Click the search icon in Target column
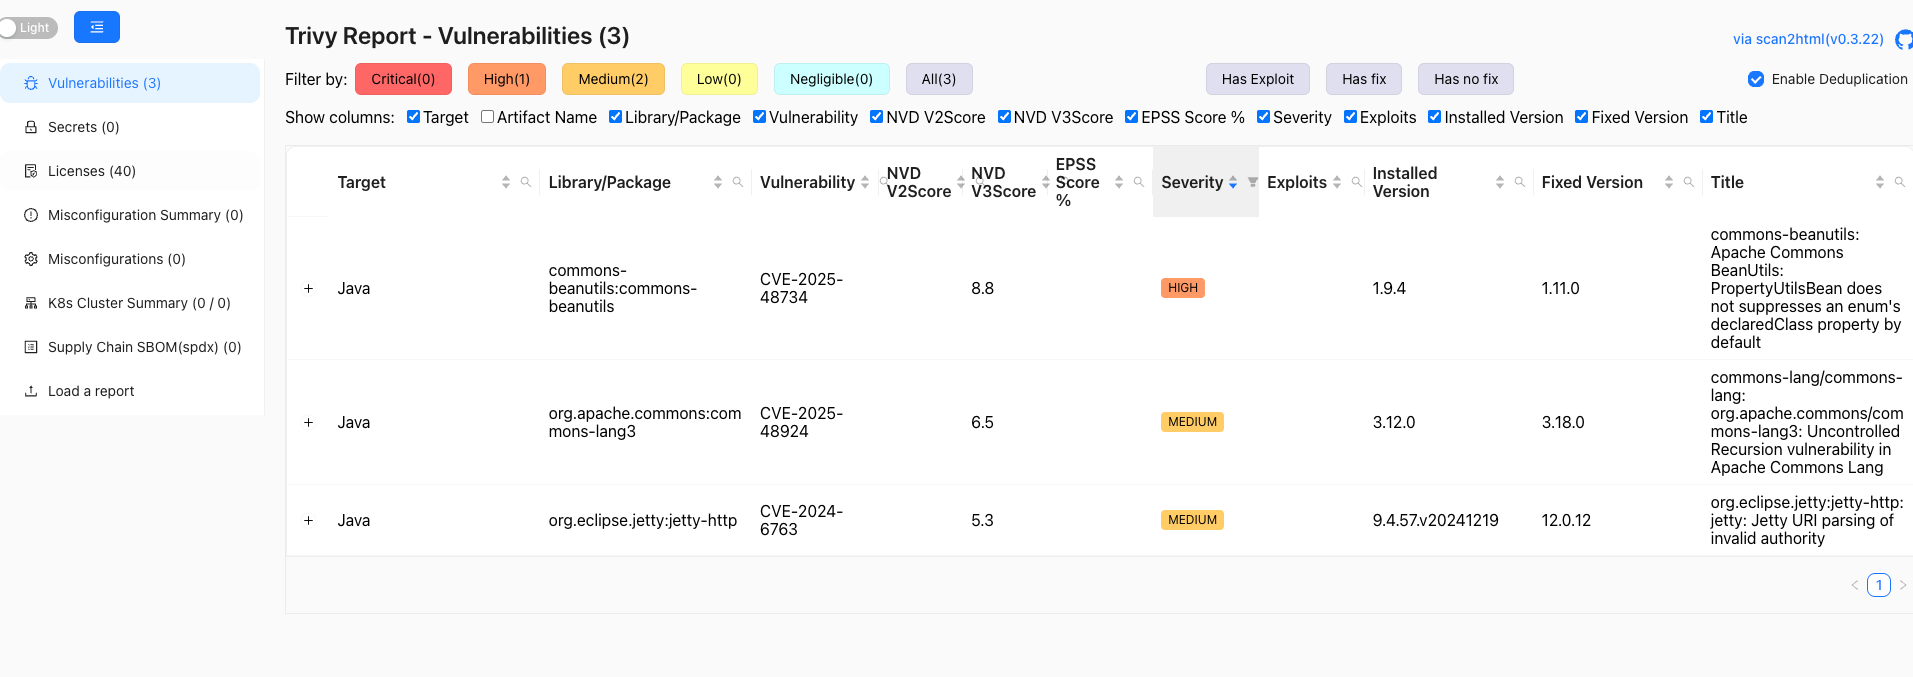Screen dimensions: 1913x677 526,182
